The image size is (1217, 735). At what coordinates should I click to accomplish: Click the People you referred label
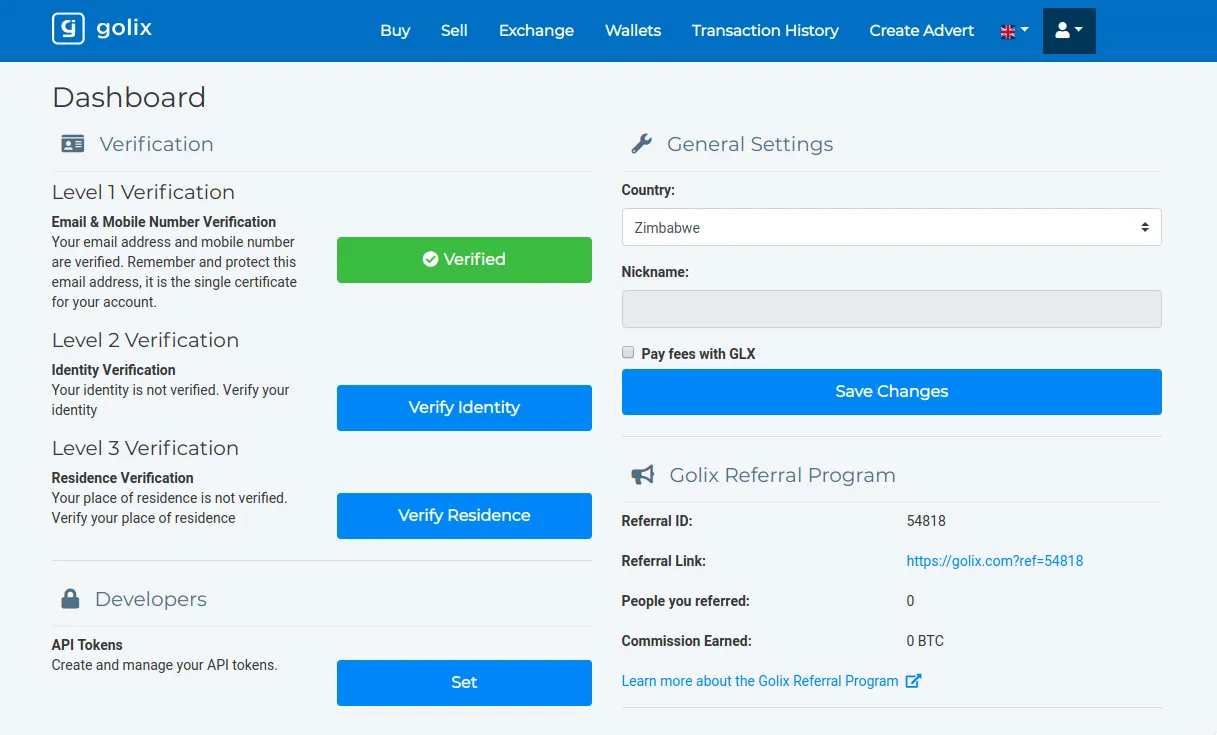coord(685,601)
